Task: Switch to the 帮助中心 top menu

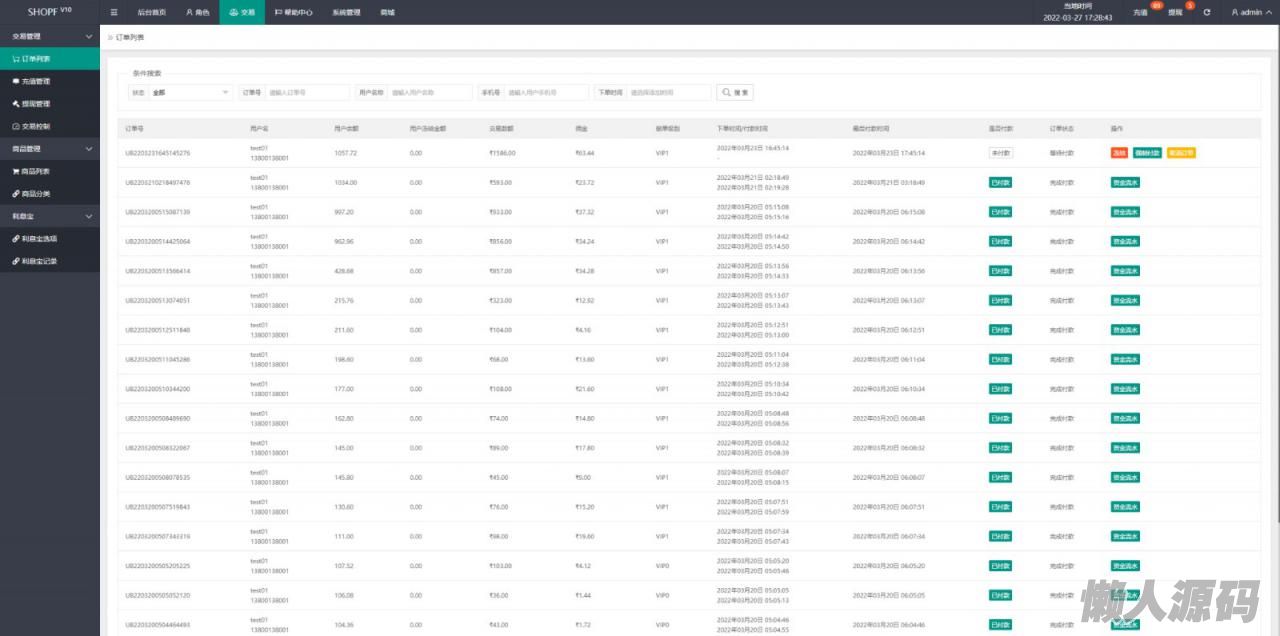Action: point(293,12)
